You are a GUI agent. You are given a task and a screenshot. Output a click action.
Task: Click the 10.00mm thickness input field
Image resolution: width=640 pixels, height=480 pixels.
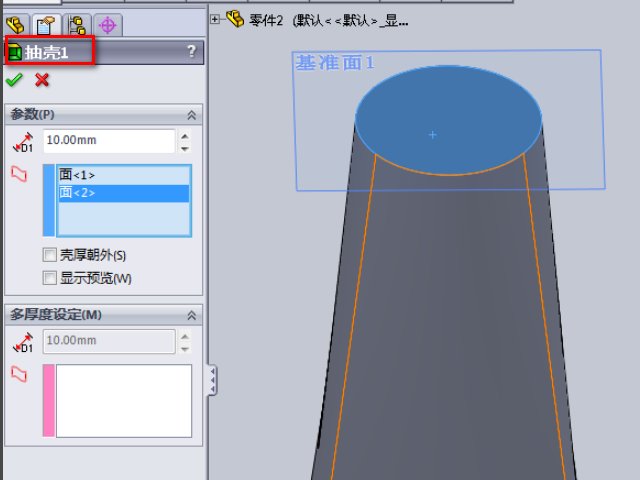pyautogui.click(x=108, y=141)
